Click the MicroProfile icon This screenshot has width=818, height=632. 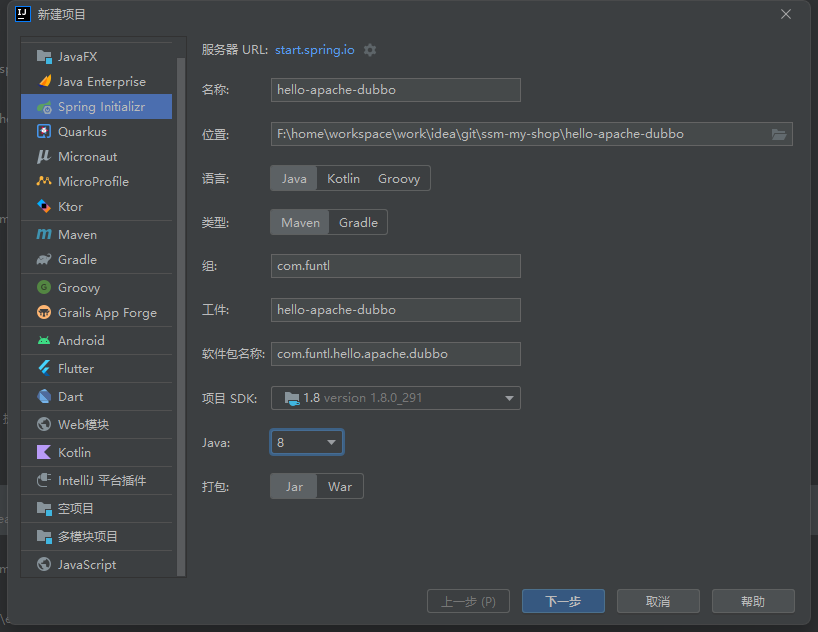pyautogui.click(x=44, y=181)
